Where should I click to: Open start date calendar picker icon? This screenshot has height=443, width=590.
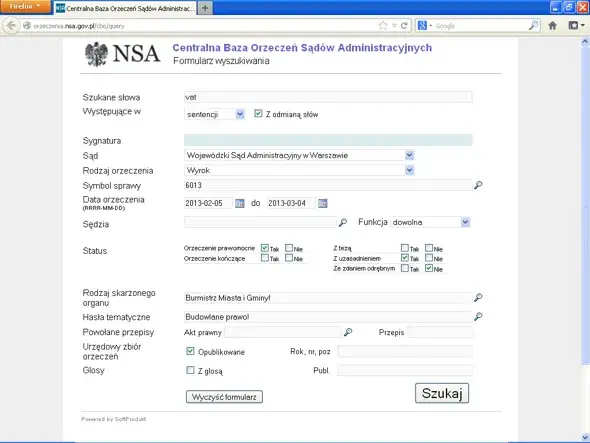tap(240, 204)
